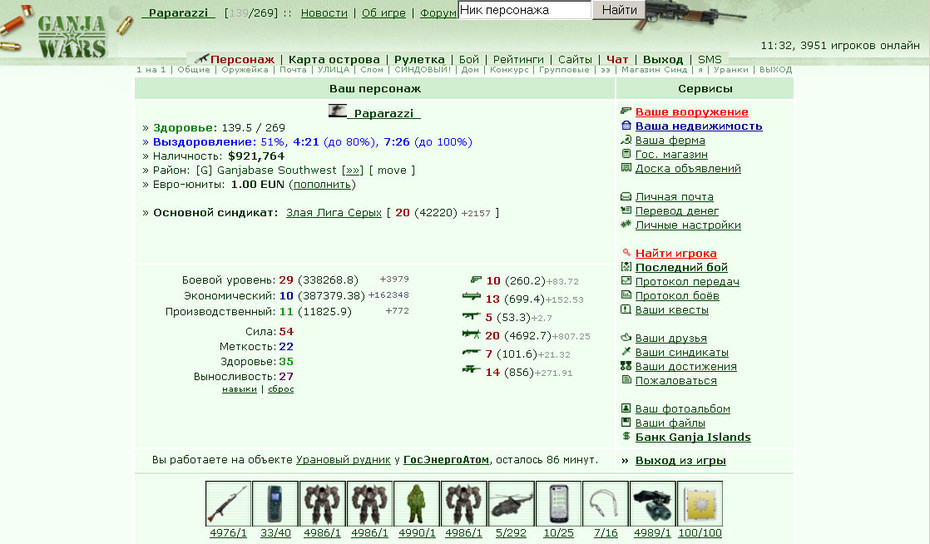
Task: Click the avatar icon beside Paparazzi name
Action: tap(337, 110)
